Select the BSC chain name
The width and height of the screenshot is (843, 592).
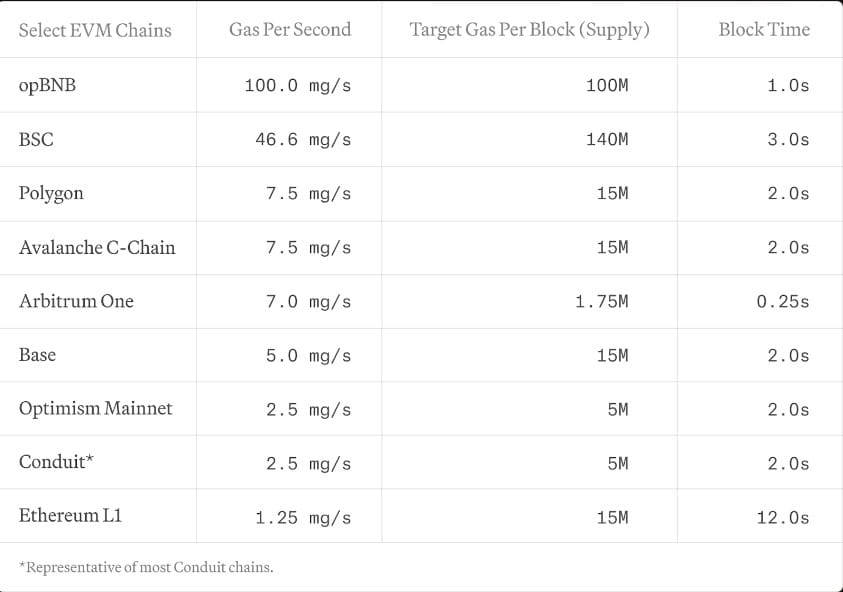[x=36, y=139]
